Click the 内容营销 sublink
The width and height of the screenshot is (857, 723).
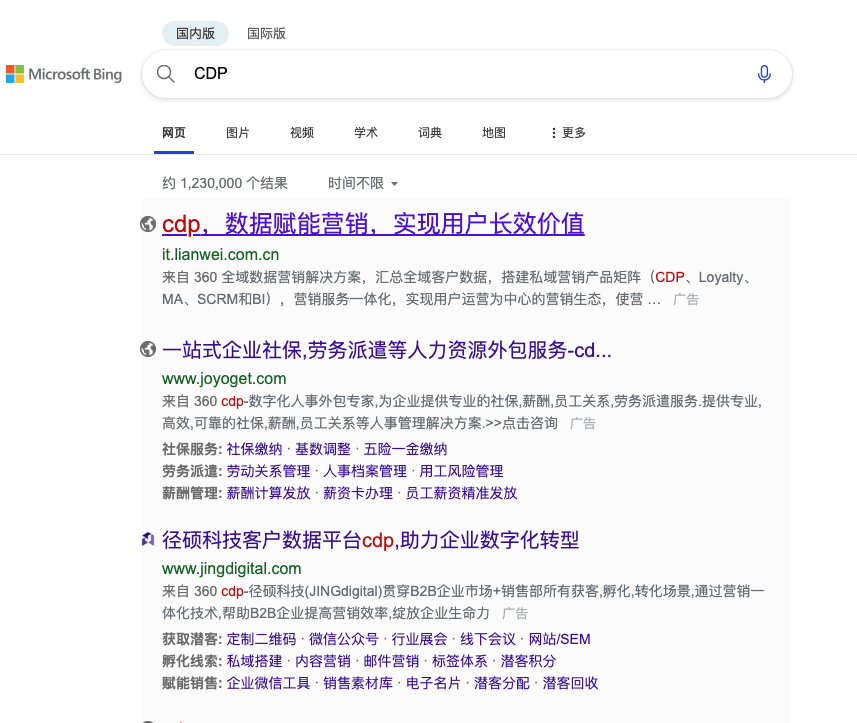[323, 661]
